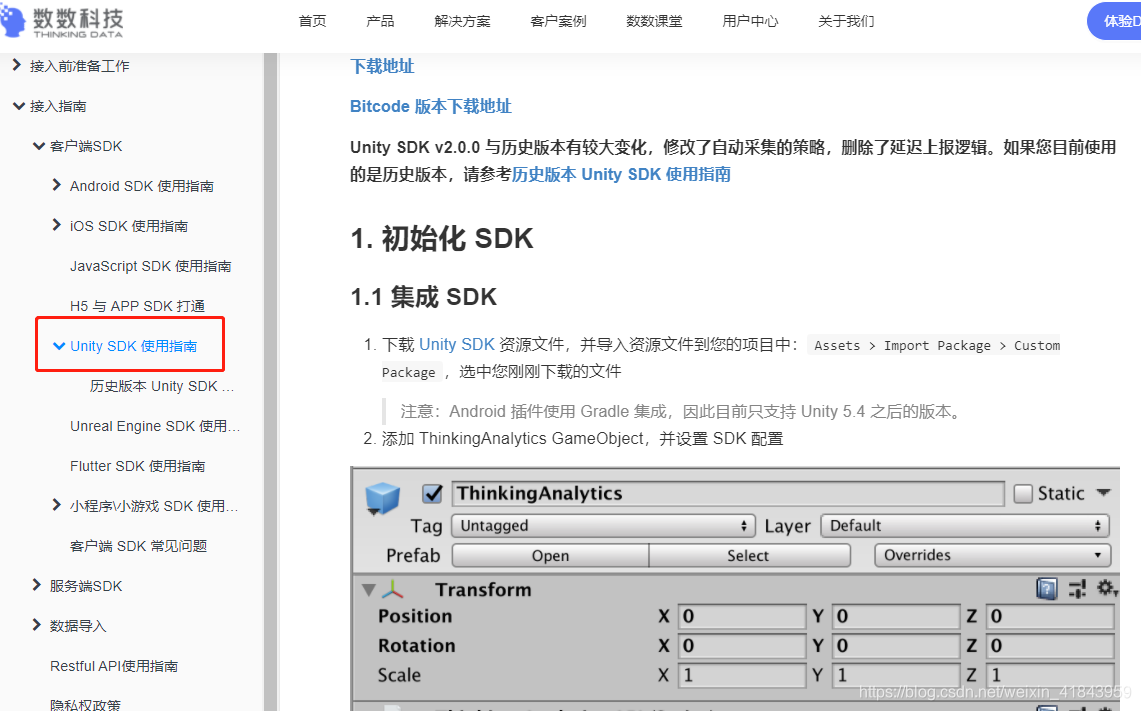
Task: Click the Scale Z value field
Action: click(1050, 675)
